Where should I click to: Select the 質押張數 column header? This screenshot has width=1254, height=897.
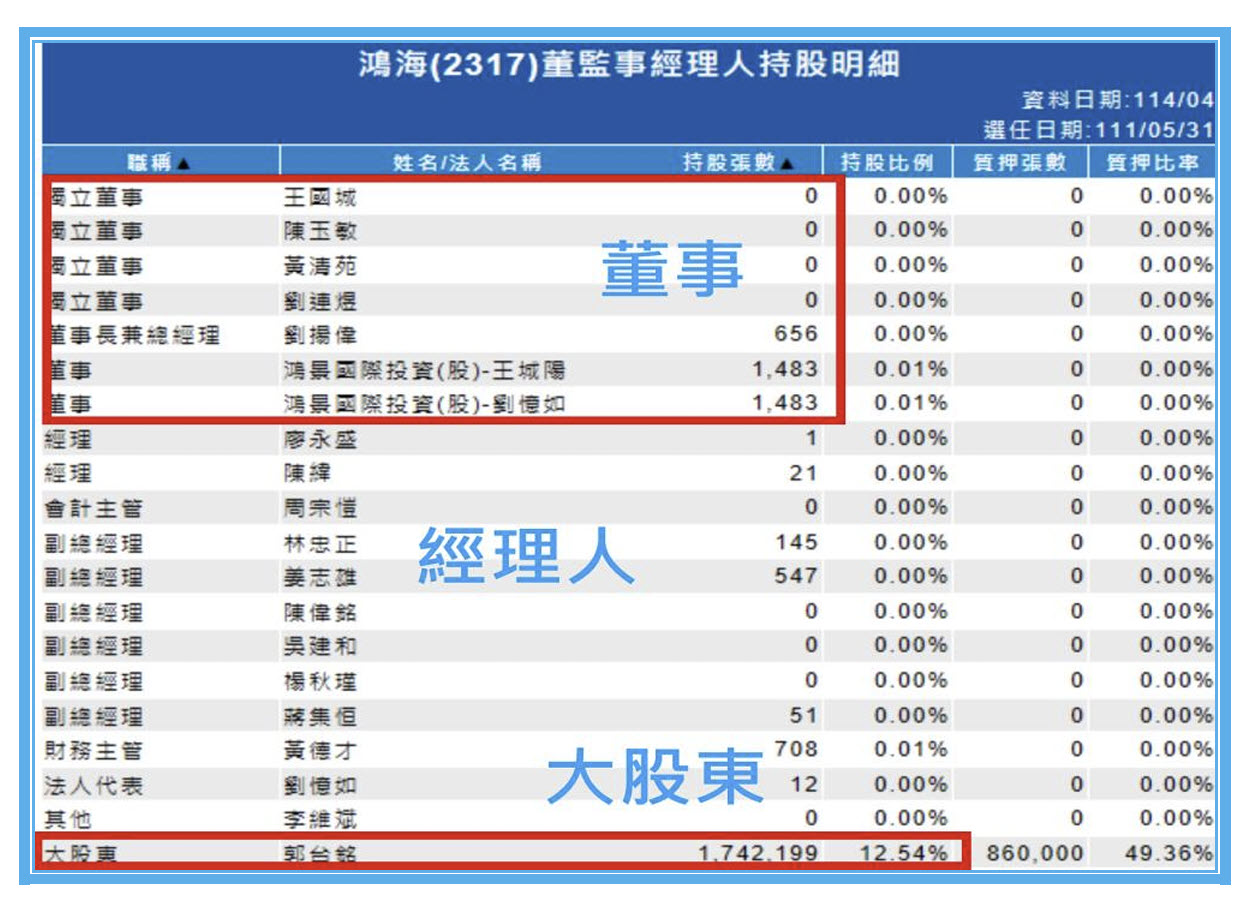pos(1020,162)
